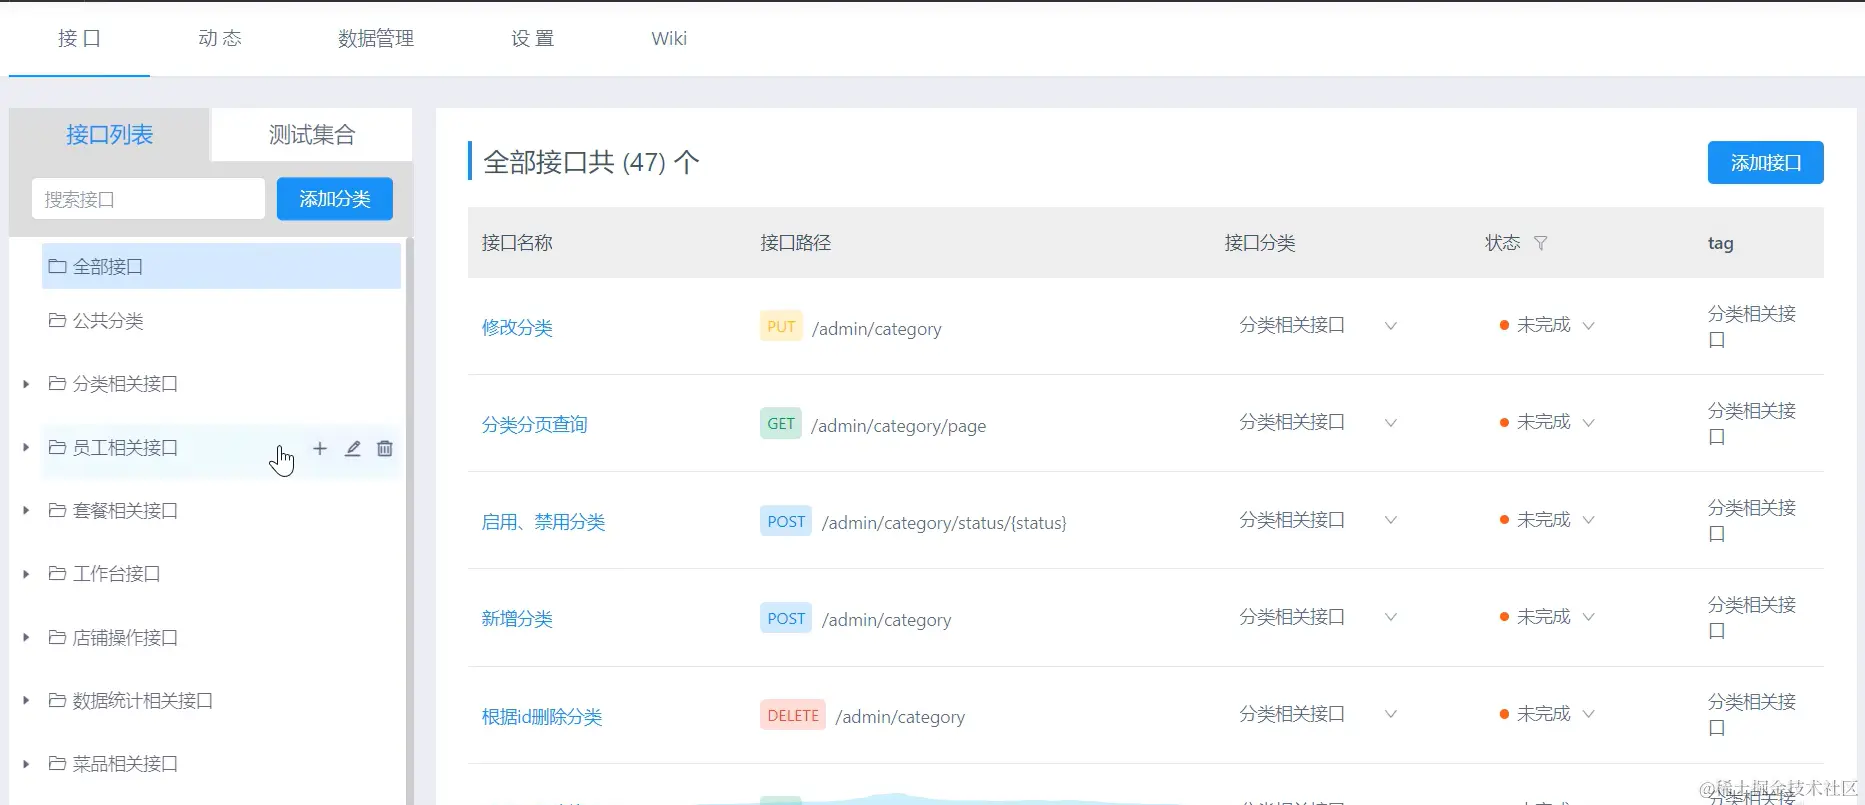Open the 数据管理 top tab
1865x805 pixels.
coord(376,39)
